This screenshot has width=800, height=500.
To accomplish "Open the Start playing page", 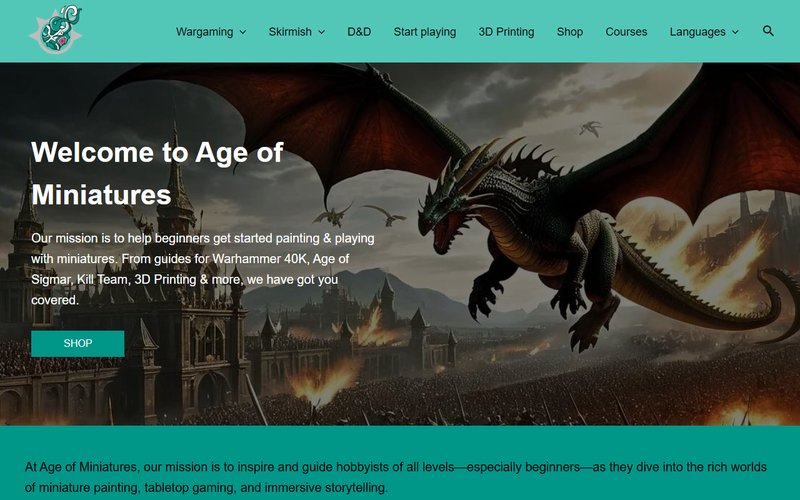I will click(424, 32).
